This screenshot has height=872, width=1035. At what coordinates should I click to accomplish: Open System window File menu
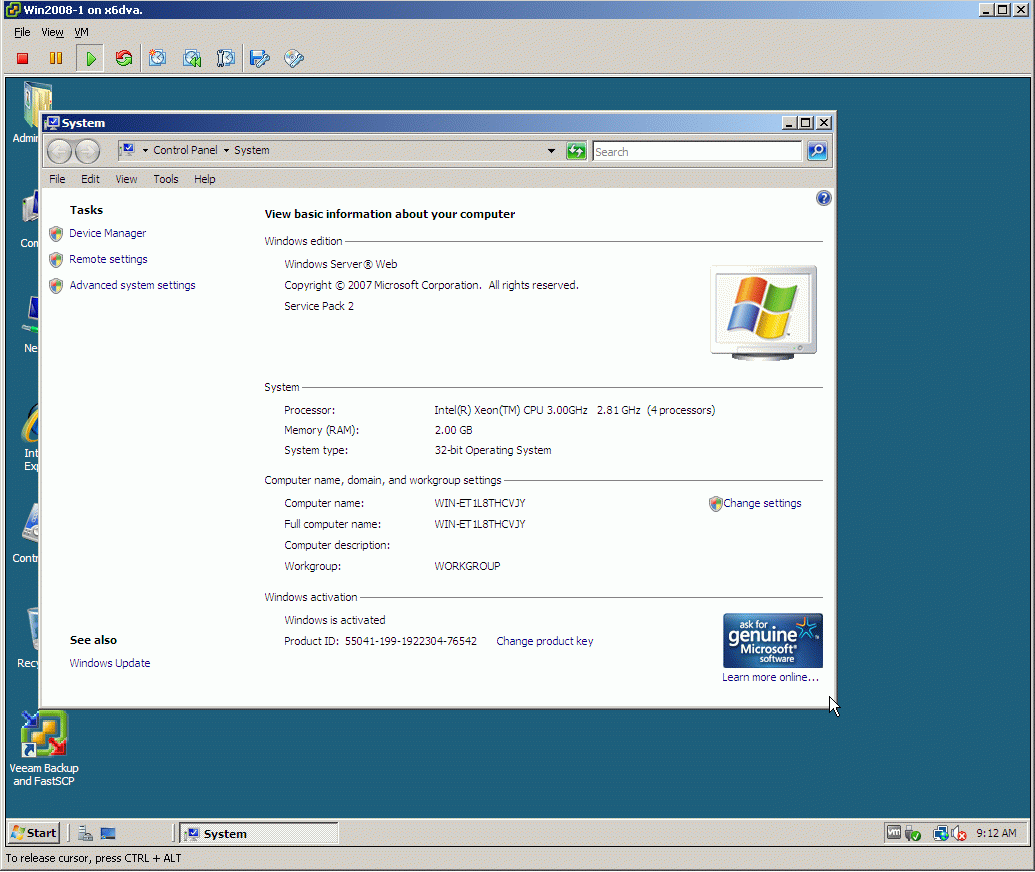point(57,179)
